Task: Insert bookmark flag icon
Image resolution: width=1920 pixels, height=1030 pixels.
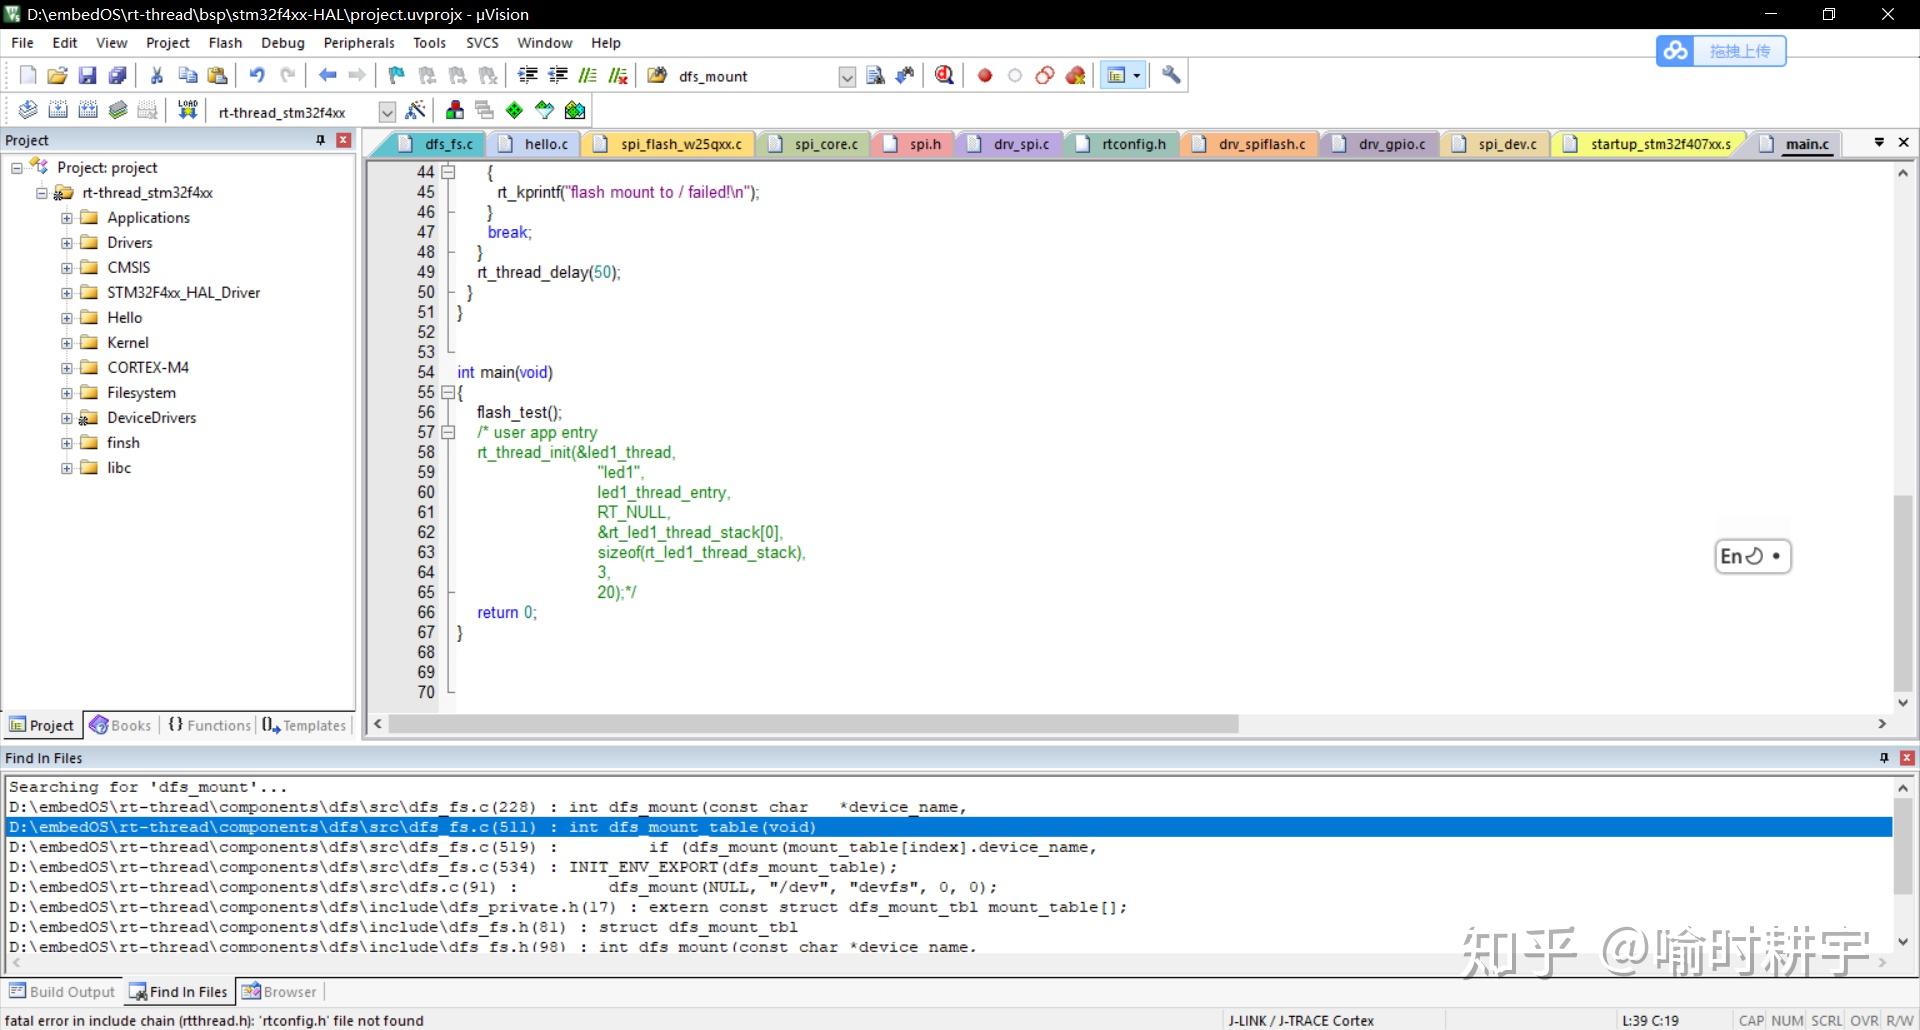Action: (x=397, y=76)
